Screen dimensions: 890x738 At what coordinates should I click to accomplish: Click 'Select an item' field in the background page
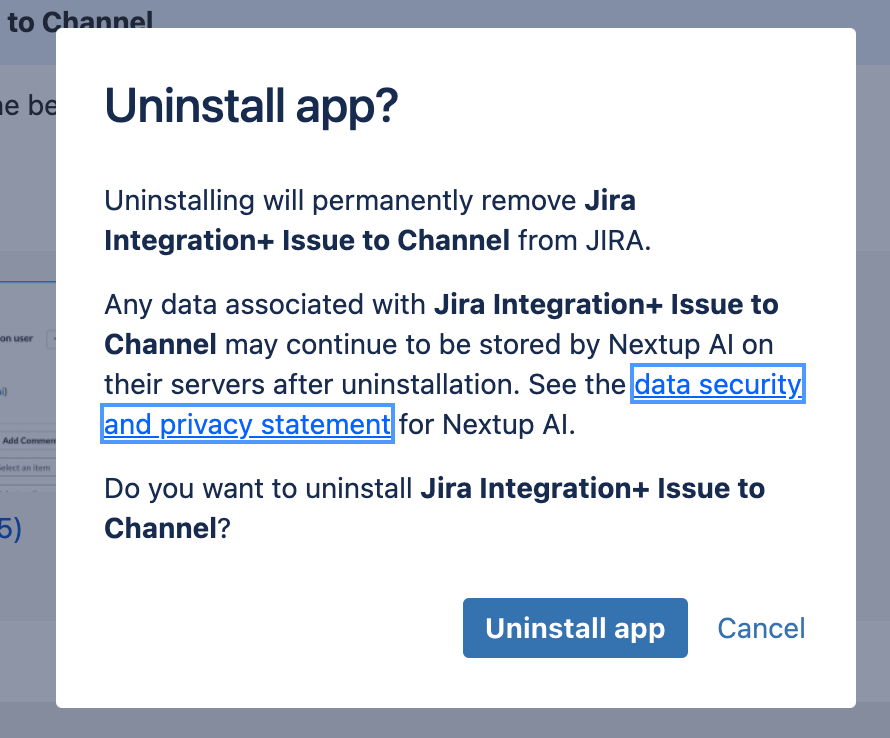click(x=25, y=468)
